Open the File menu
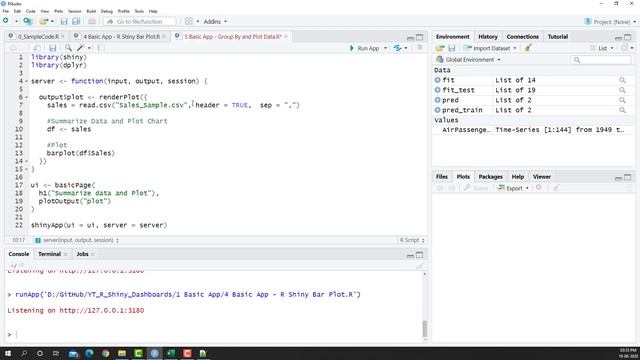This screenshot has height=360, width=640. pyautogui.click(x=6, y=11)
